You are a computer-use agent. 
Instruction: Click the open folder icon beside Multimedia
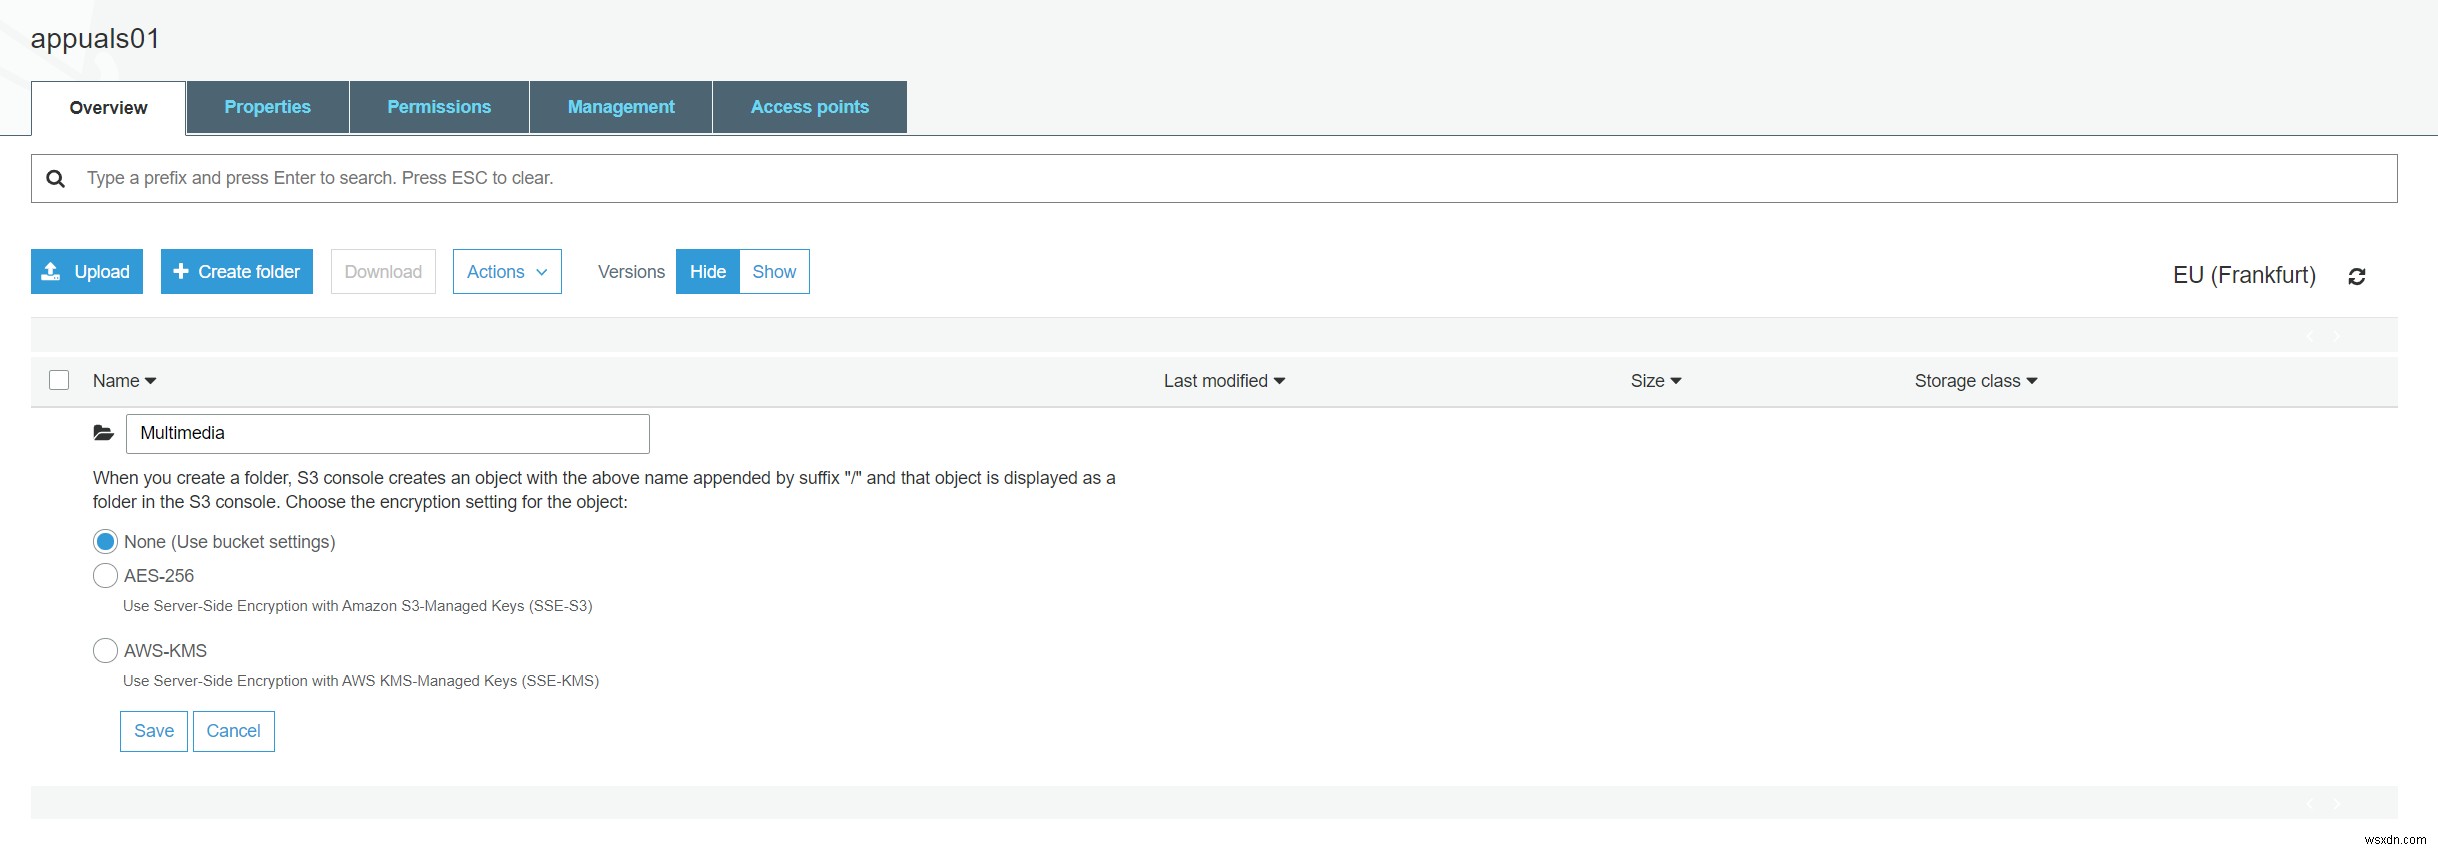(103, 433)
